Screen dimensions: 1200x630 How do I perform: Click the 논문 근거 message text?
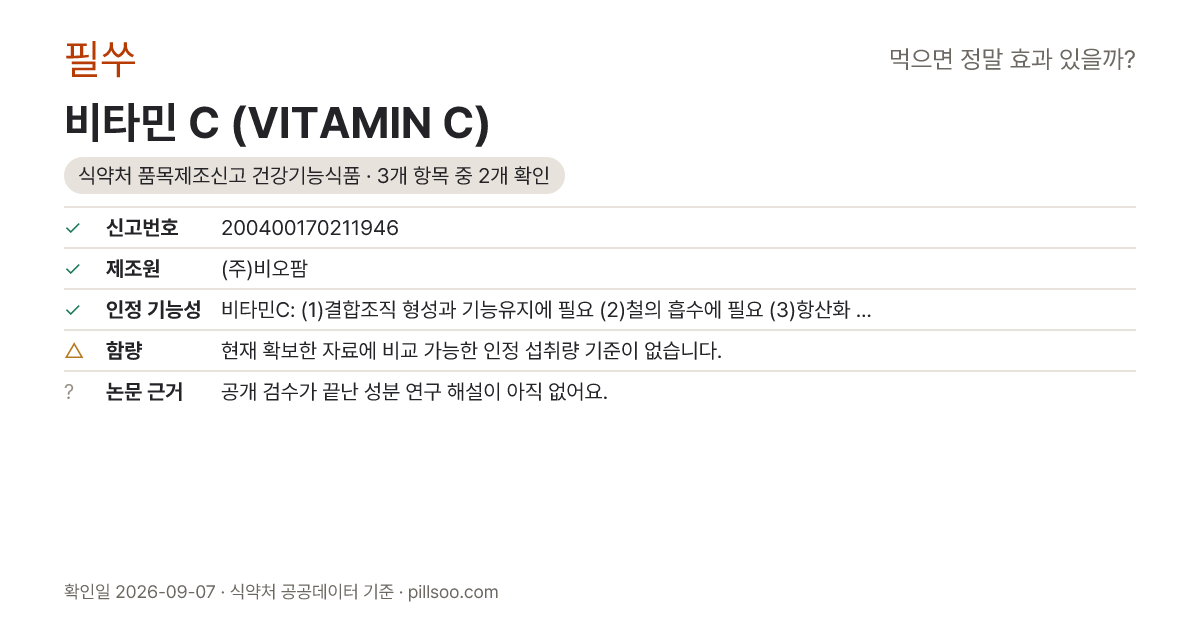(x=414, y=392)
